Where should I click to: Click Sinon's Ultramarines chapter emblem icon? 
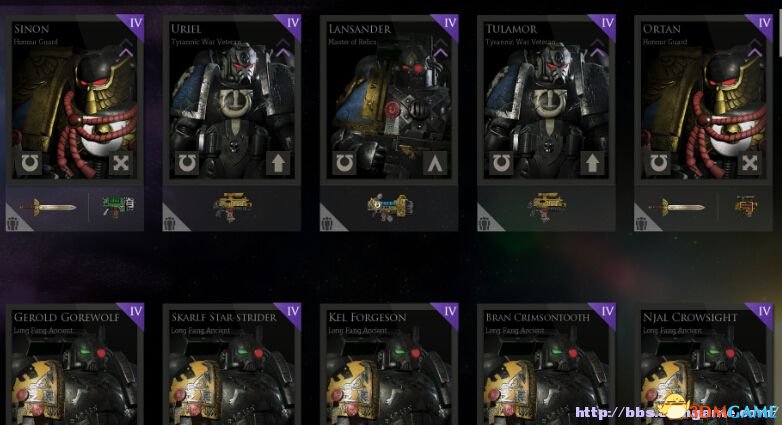point(28,163)
